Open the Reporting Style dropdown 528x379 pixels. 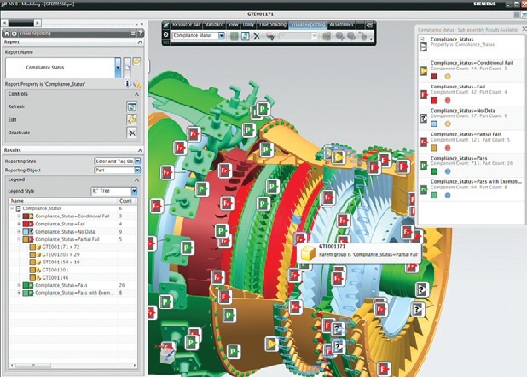[x=138, y=161]
